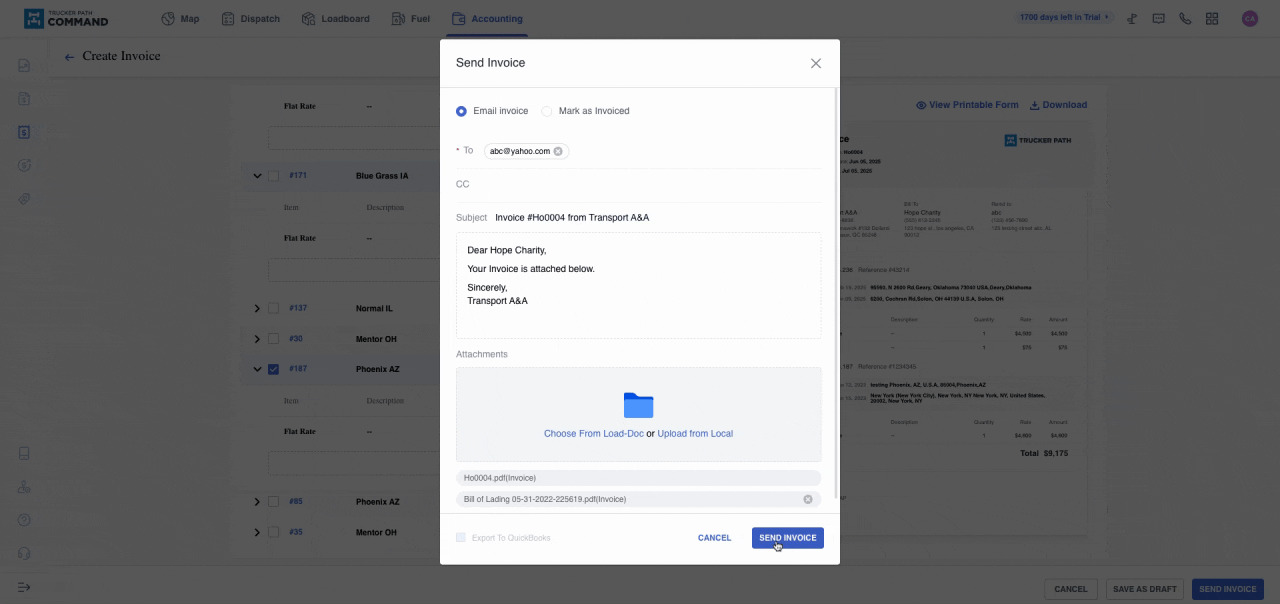Select Mark as Invoiced radio option
The width and height of the screenshot is (1280, 604).
coord(547,111)
